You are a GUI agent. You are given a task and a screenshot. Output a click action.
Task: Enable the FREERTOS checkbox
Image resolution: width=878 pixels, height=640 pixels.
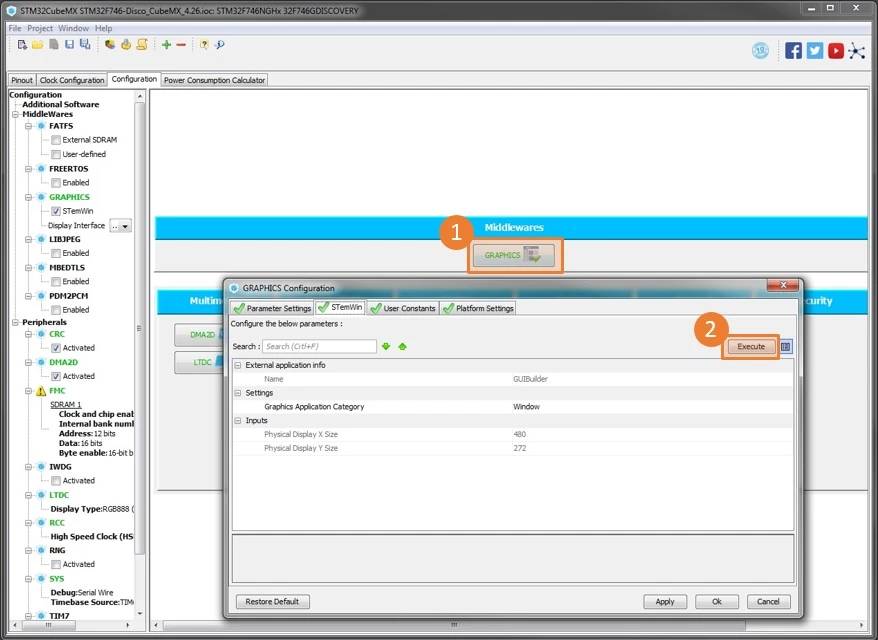click(56, 183)
